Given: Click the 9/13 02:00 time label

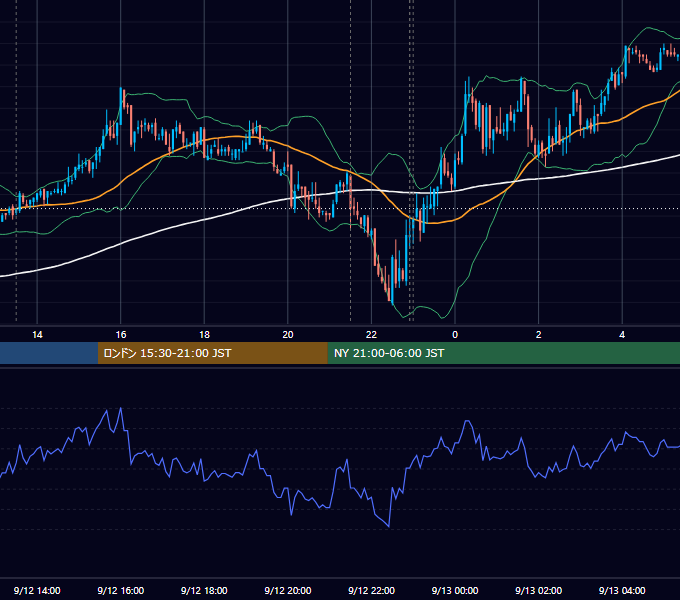Looking at the screenshot, I should [539, 590].
